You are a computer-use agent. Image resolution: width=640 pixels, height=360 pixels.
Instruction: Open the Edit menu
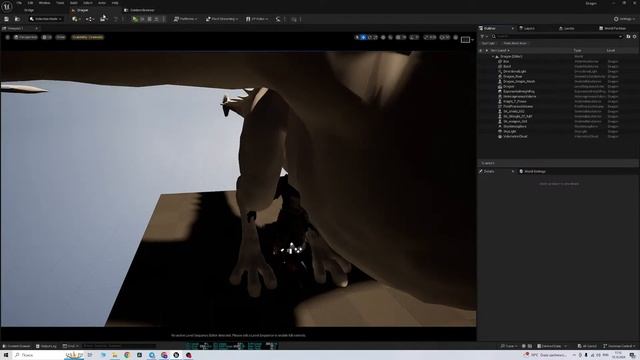point(30,3)
